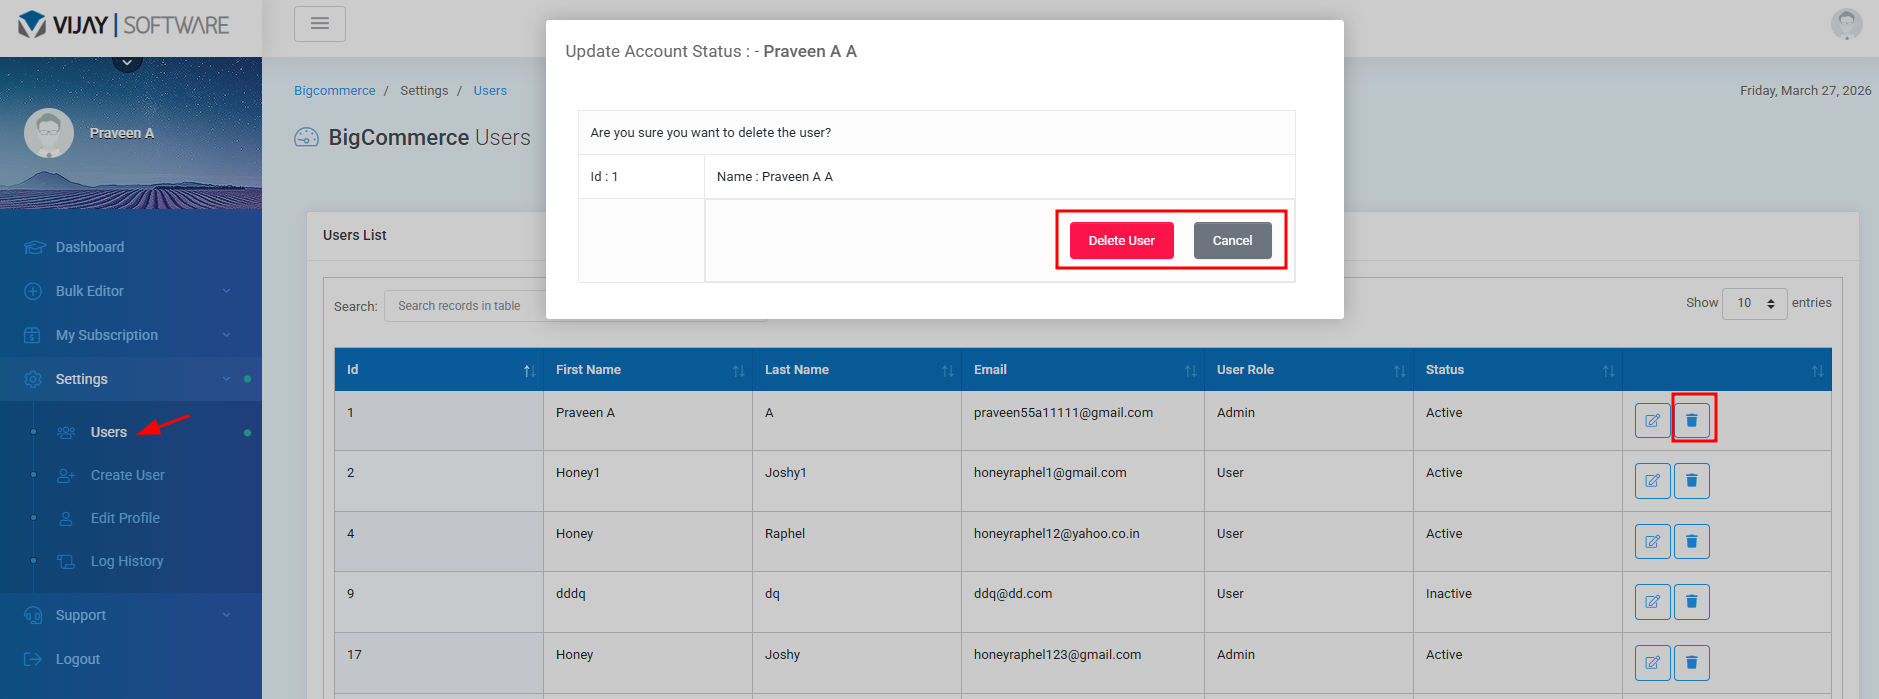Collapse the Settings sidebar menu
The image size is (1879, 699).
[x=131, y=379]
